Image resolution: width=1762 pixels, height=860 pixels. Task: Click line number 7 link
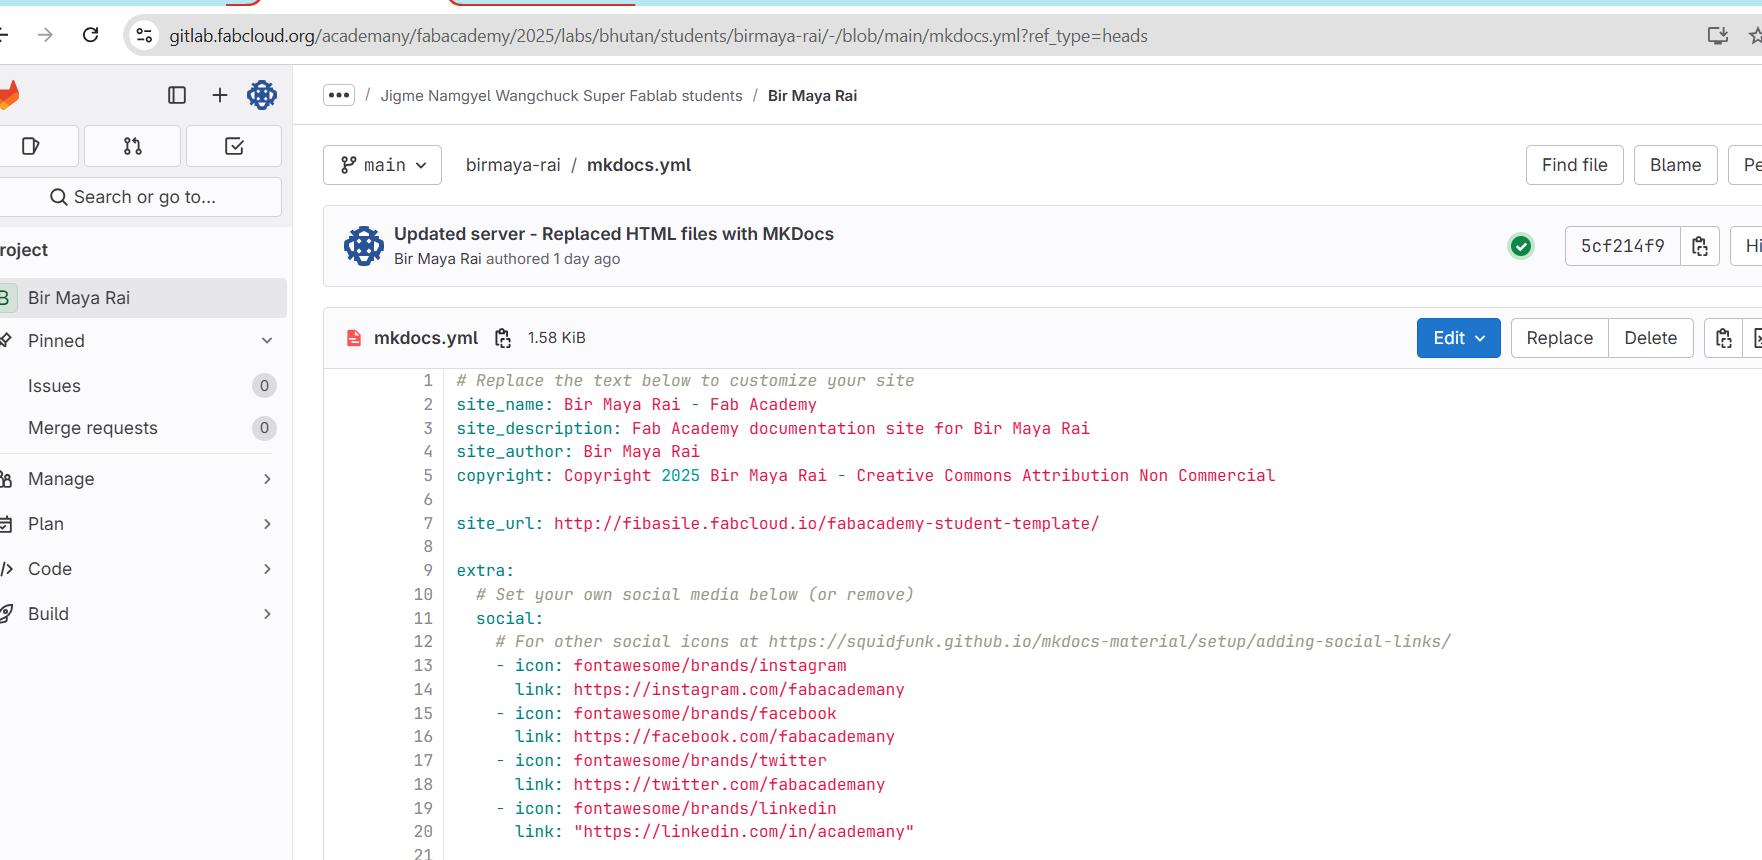point(428,523)
